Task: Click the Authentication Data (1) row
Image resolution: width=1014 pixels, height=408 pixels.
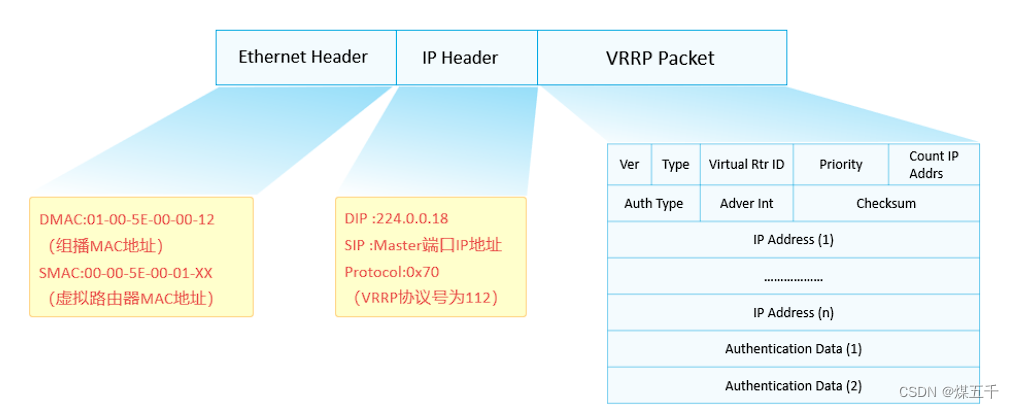Action: pos(793,349)
